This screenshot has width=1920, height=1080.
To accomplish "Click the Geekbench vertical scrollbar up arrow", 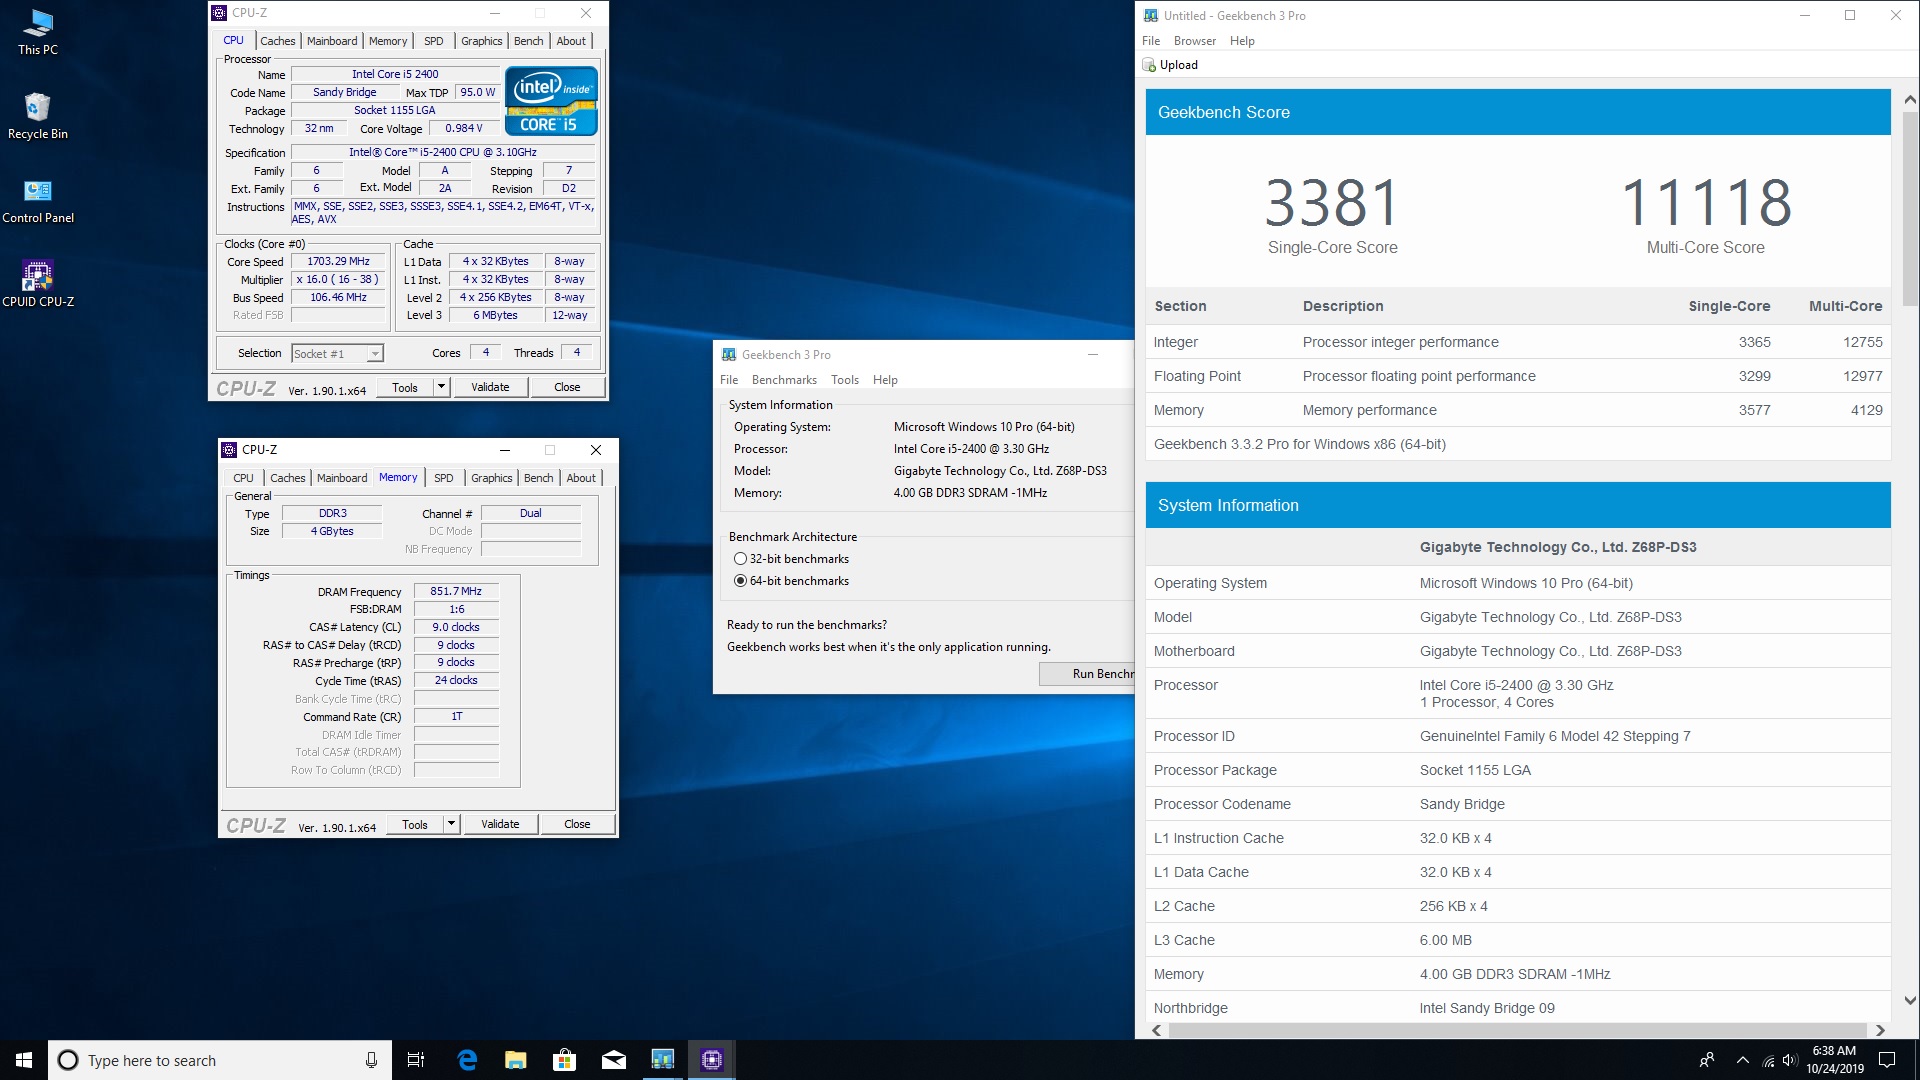I will point(1910,100).
